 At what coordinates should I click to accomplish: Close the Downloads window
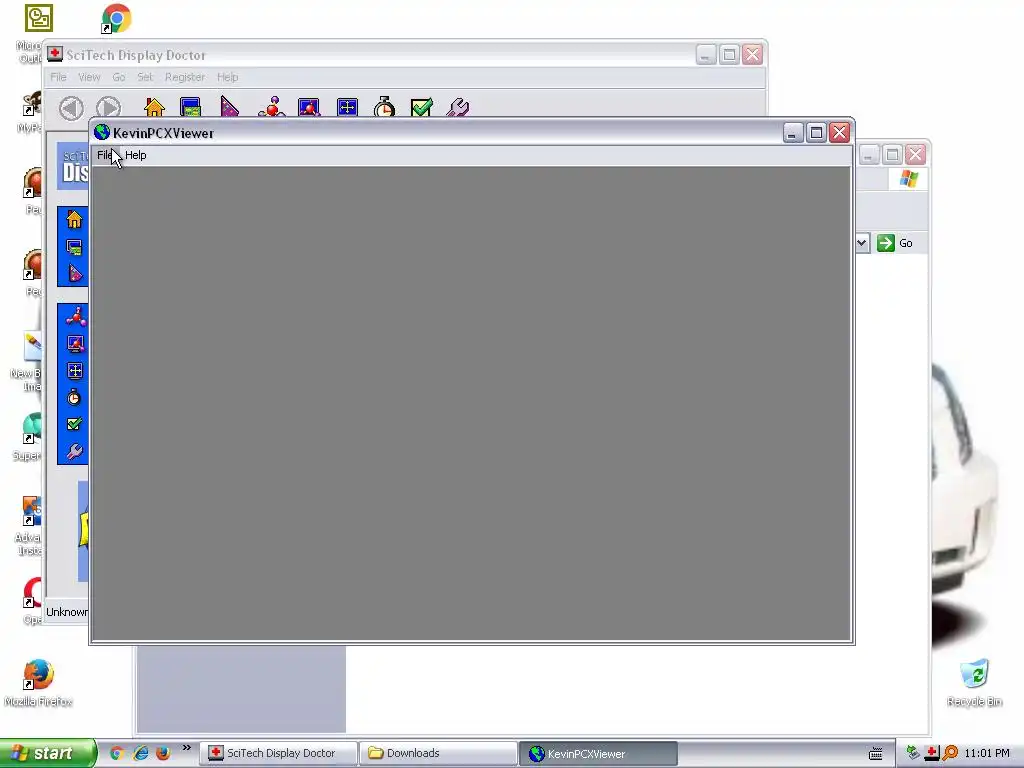click(916, 155)
